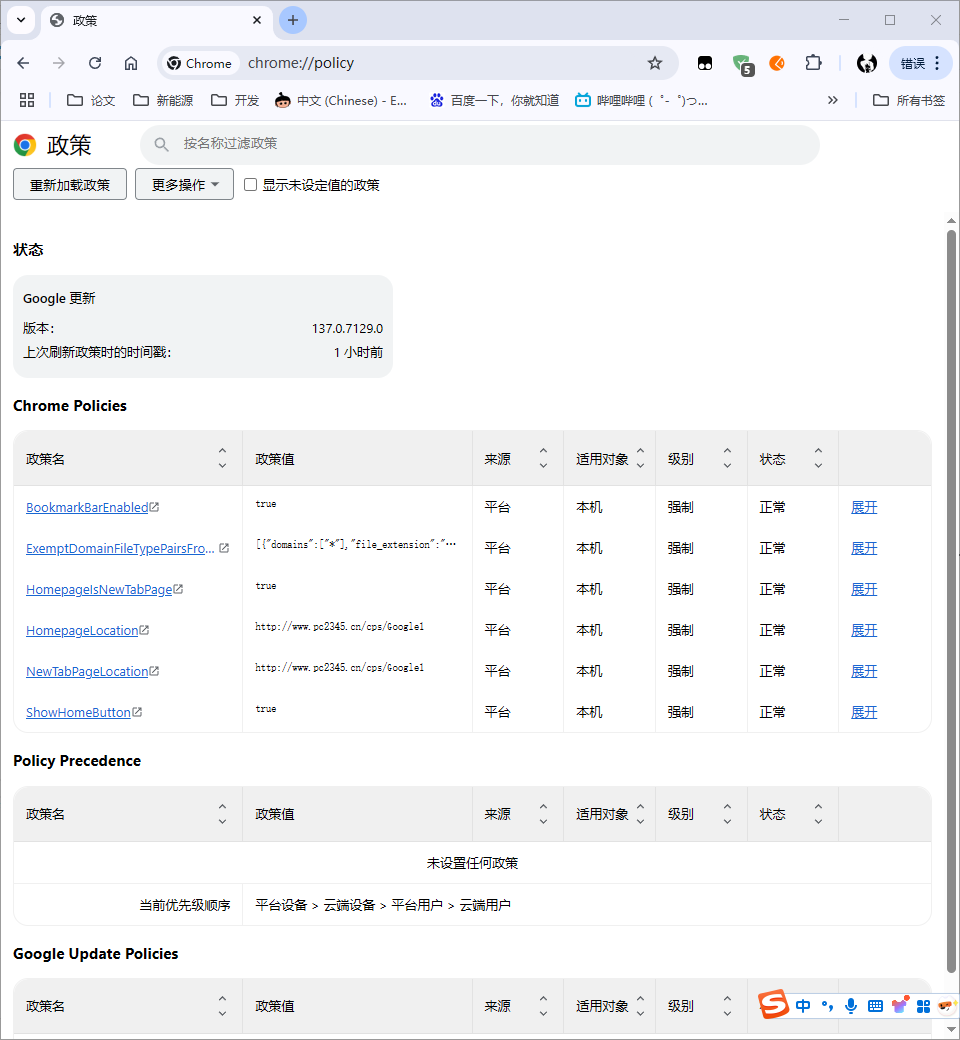This screenshot has height=1040, width=960.
Task: Click the forward navigation arrow
Action: (59, 63)
